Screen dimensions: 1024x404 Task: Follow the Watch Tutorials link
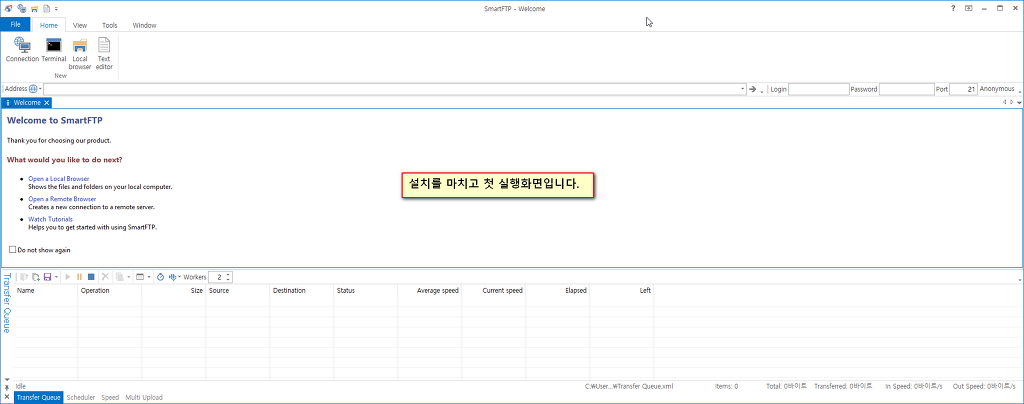(x=50, y=219)
